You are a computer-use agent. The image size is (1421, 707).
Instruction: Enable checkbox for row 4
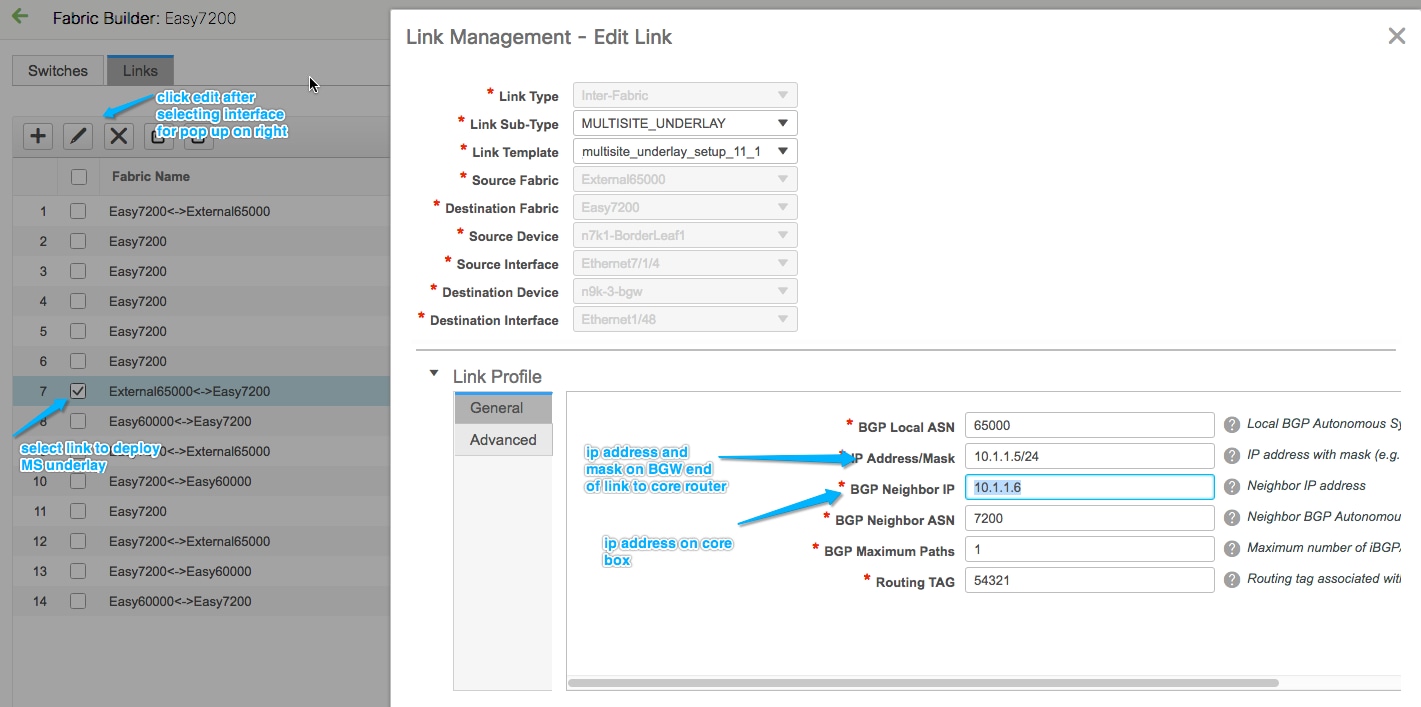[78, 301]
